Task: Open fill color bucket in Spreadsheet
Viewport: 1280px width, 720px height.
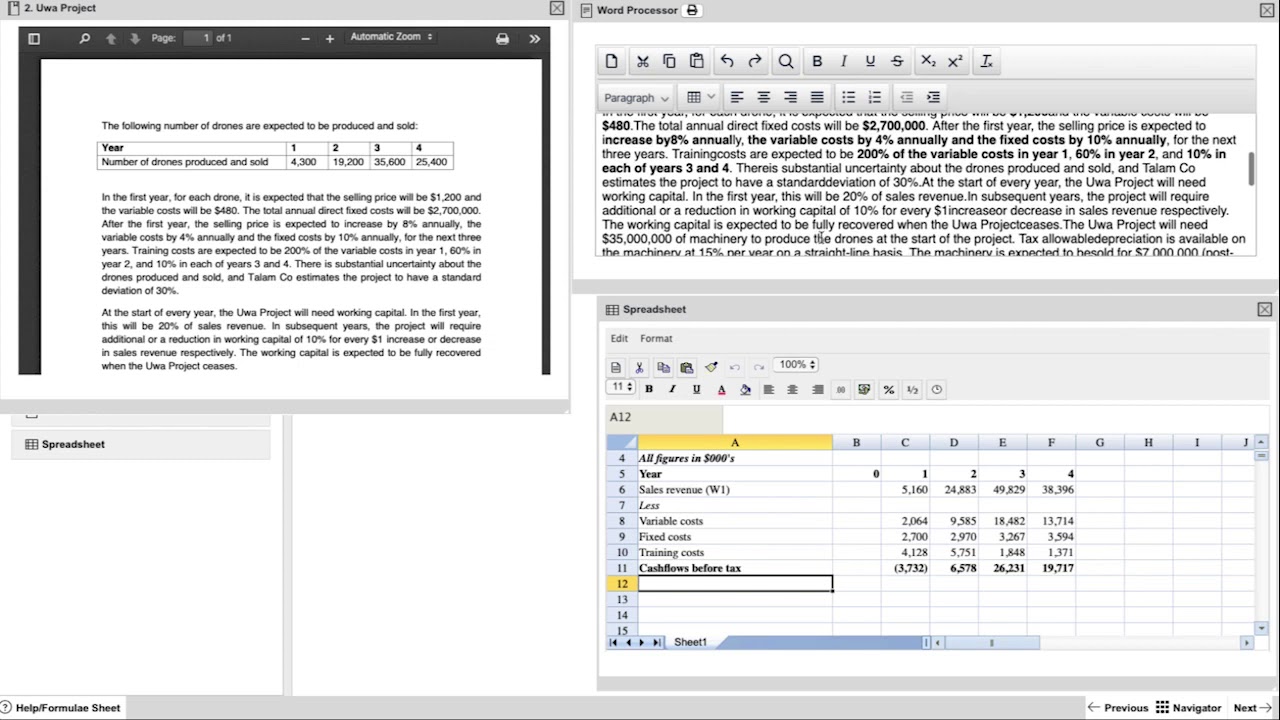Action: pyautogui.click(x=745, y=389)
